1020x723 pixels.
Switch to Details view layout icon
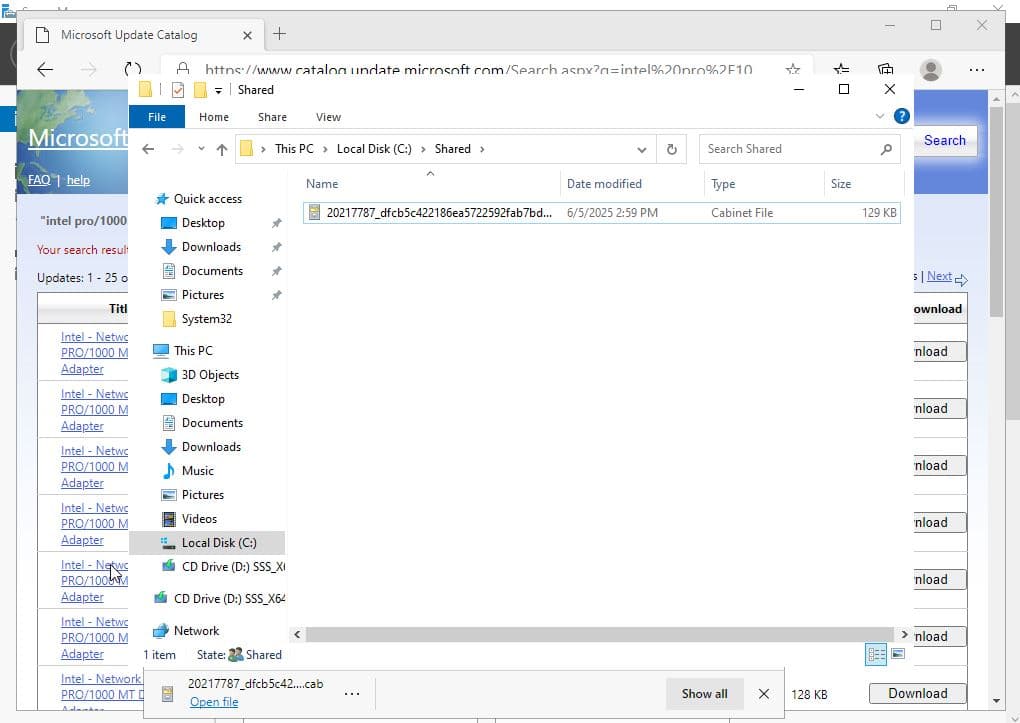click(x=876, y=654)
